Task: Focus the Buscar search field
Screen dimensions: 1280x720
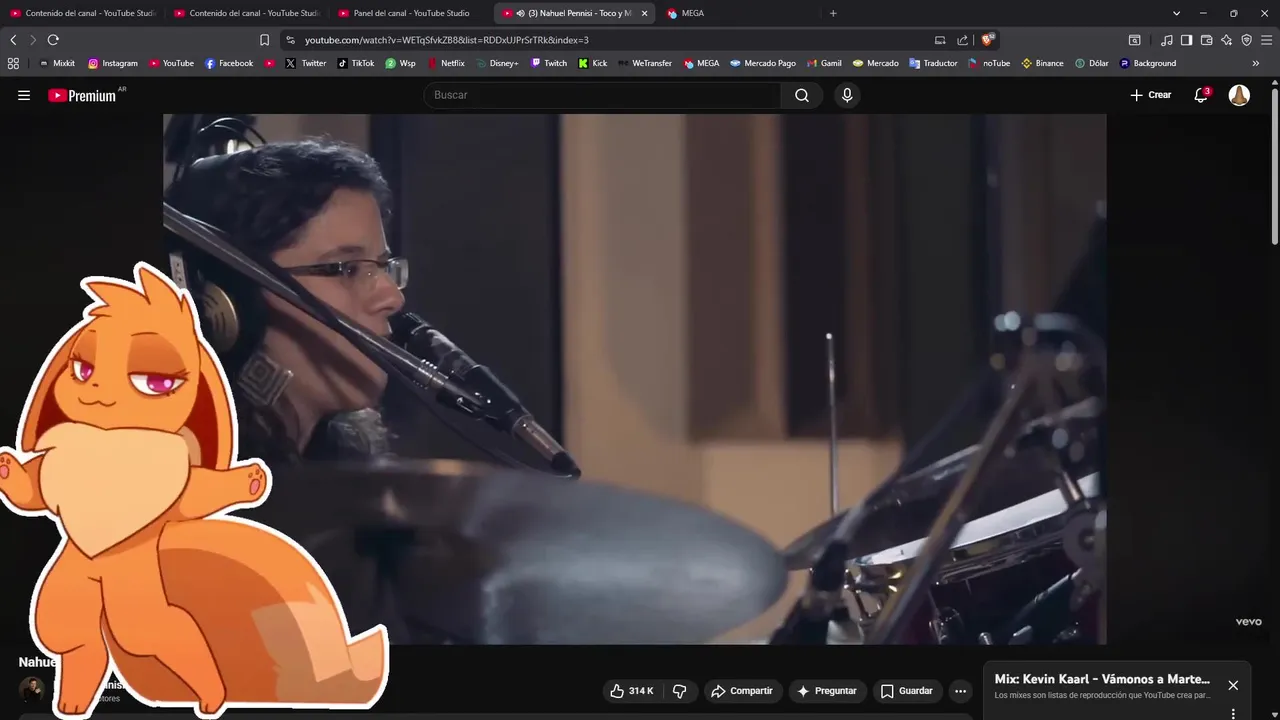Action: (603, 95)
